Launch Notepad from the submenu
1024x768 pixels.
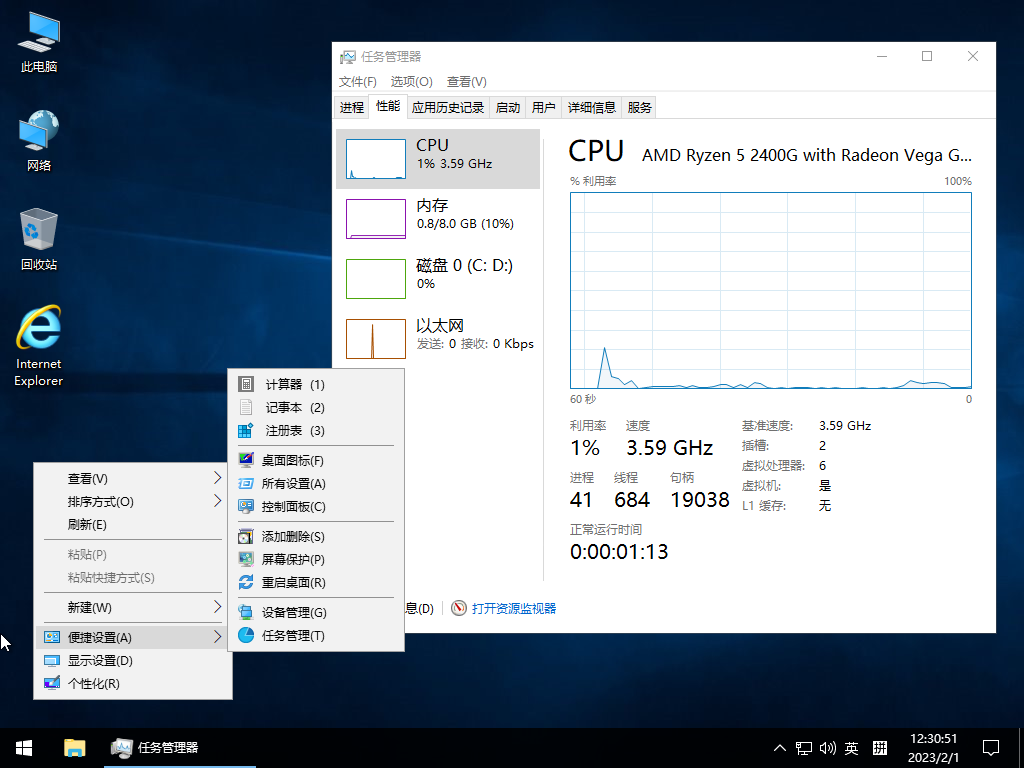click(x=294, y=408)
